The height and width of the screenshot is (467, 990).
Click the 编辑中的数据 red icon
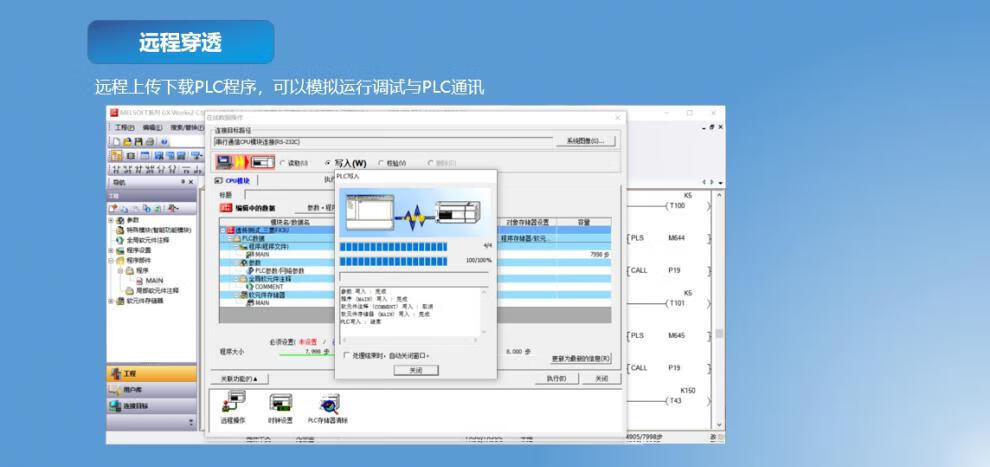coord(225,207)
